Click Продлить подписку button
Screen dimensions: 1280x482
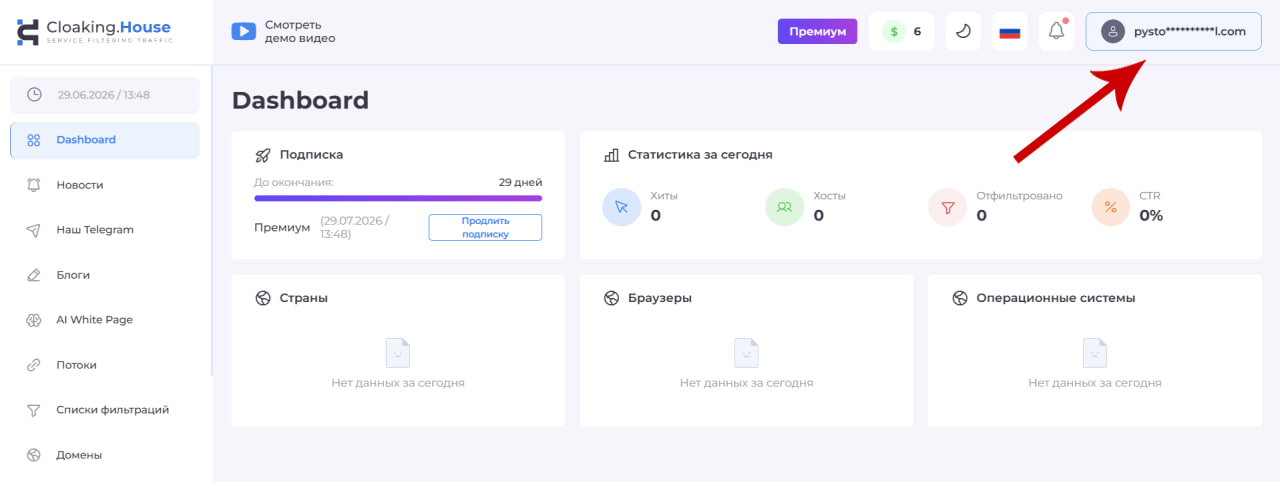[485, 227]
